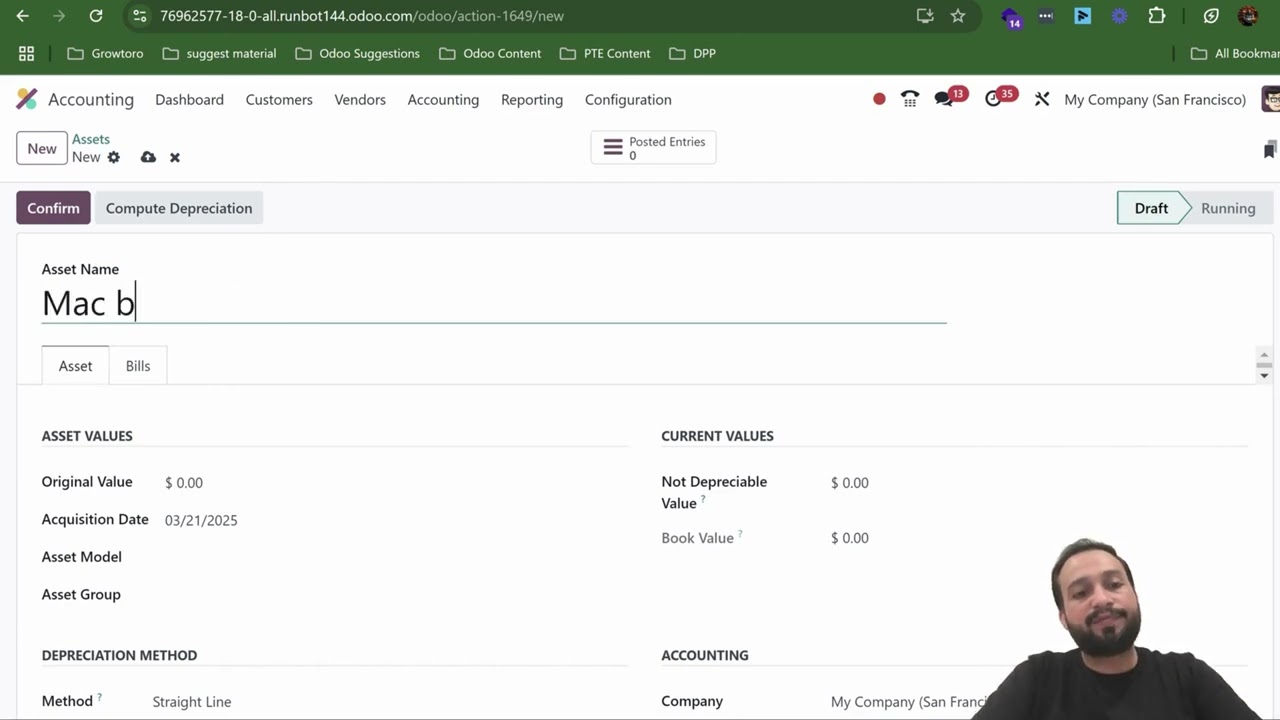
Task: Open Posted Entries smart button
Action: (653, 148)
